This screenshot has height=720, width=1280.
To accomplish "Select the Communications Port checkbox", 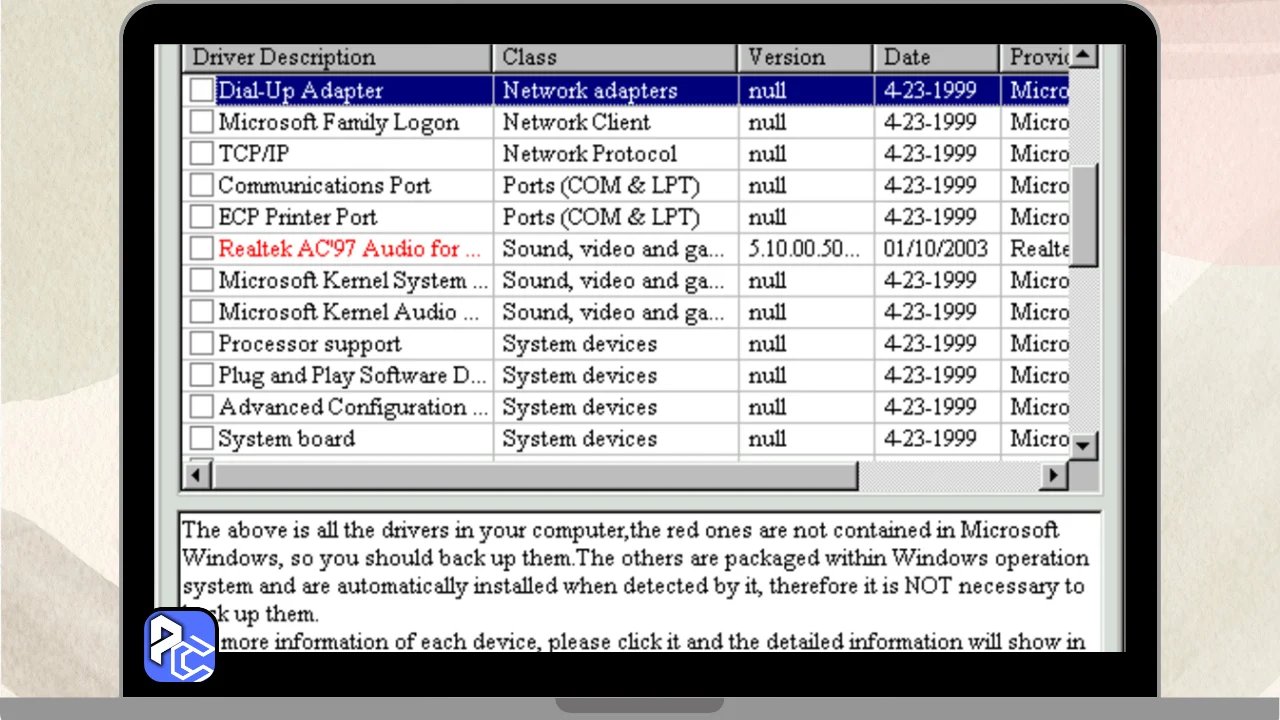I will [x=202, y=185].
